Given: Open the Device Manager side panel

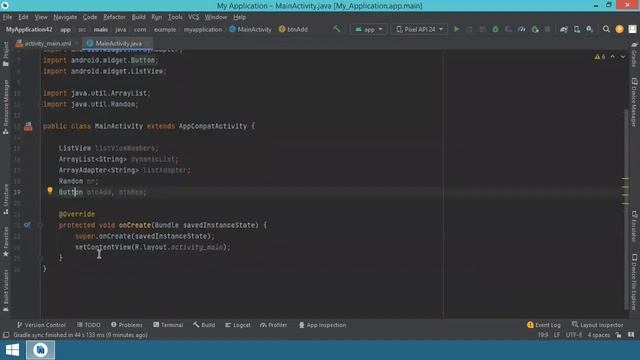Looking at the screenshot, I should (x=634, y=102).
